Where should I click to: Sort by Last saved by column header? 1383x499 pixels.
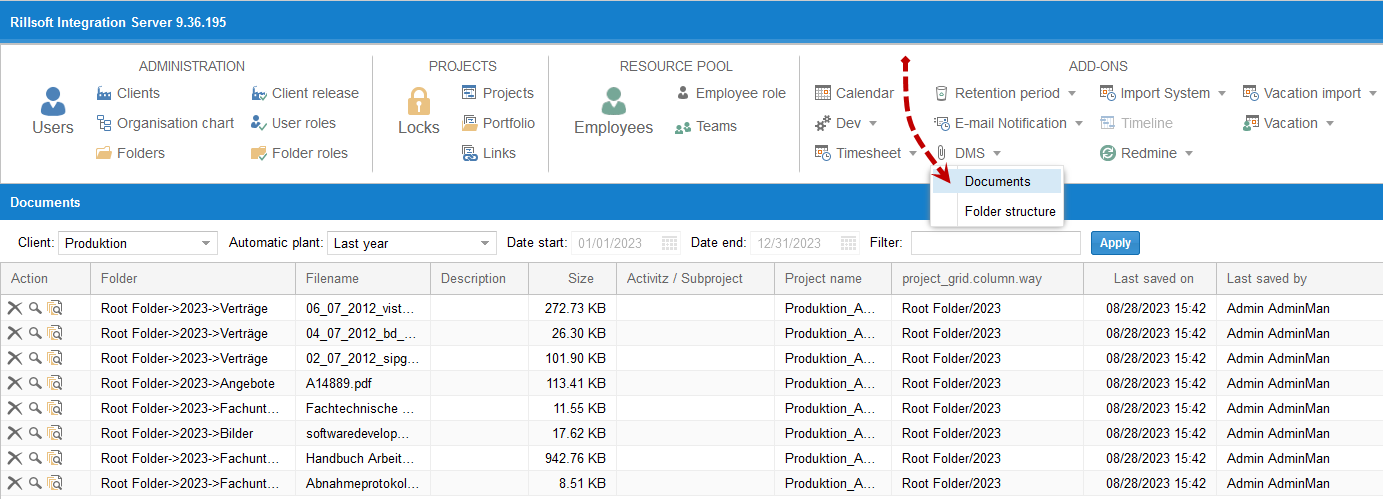1299,279
